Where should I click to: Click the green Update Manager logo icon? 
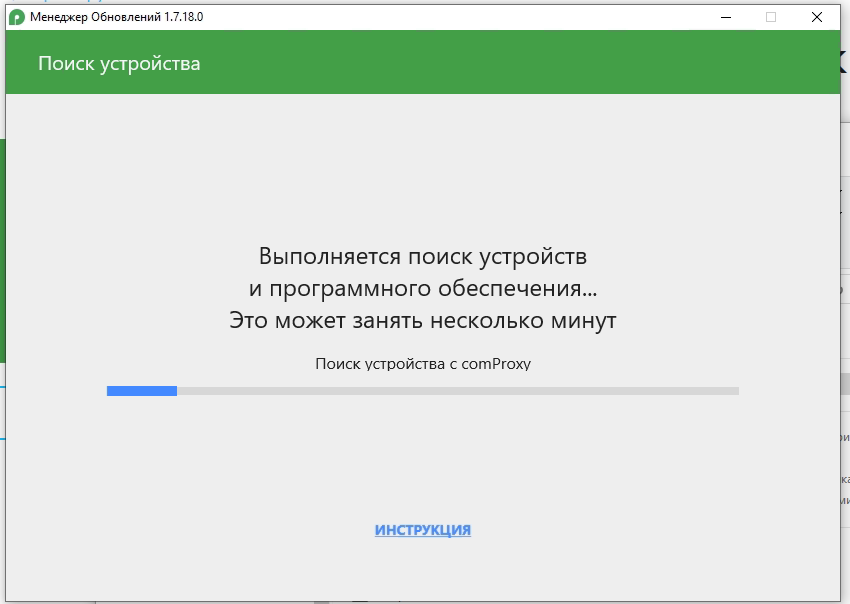point(17,17)
